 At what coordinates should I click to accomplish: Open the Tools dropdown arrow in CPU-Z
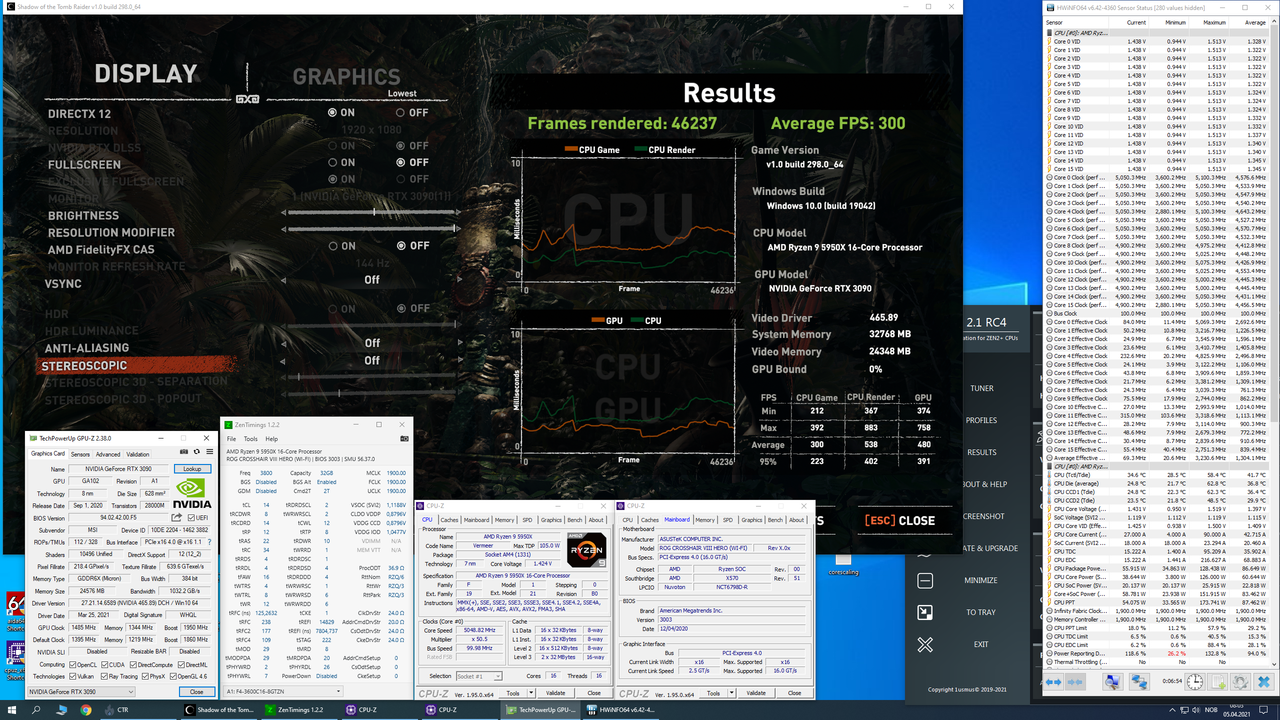tap(531, 693)
